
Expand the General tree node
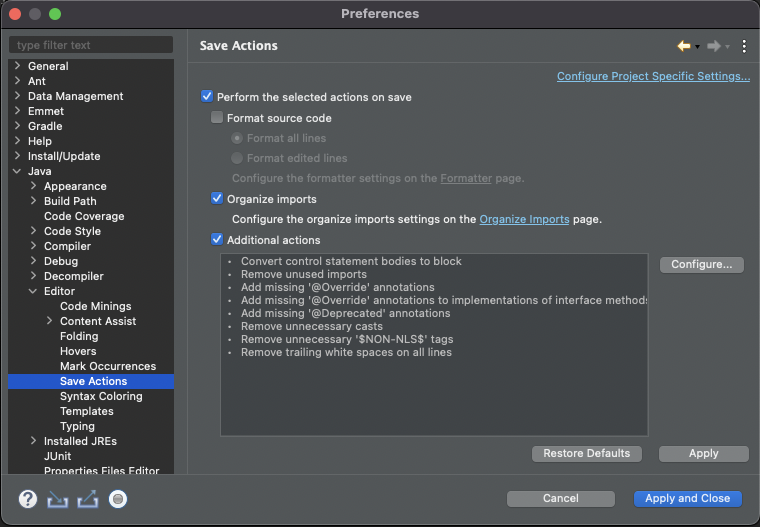pos(17,66)
